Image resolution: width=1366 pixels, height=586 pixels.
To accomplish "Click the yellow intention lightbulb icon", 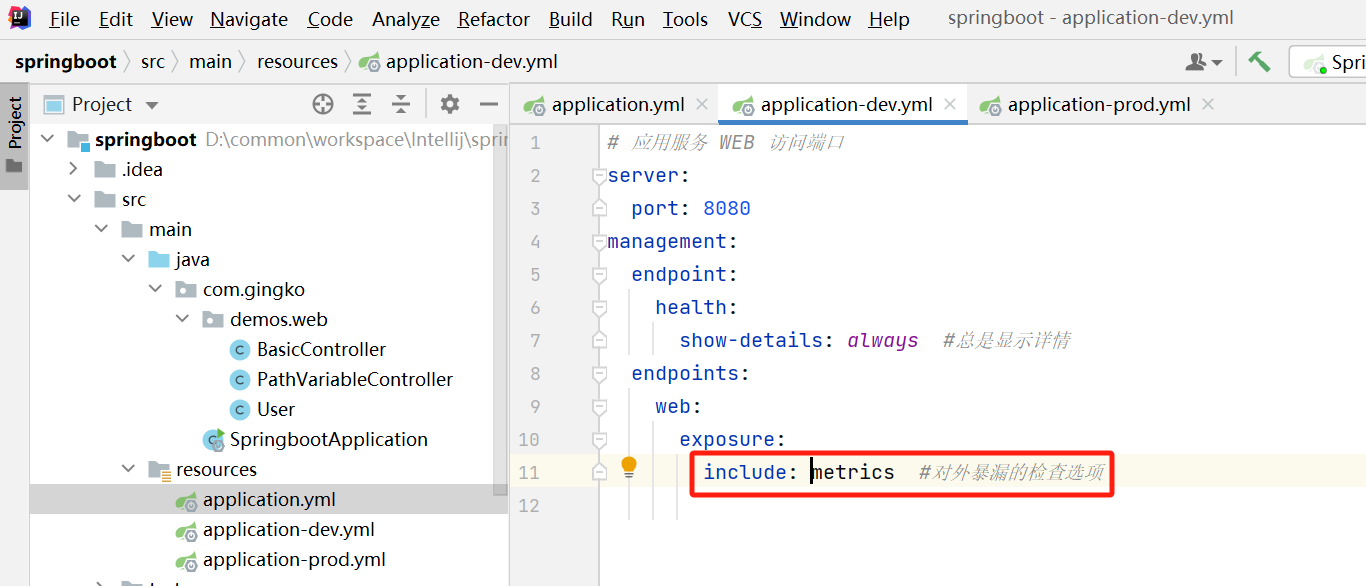I will click(x=629, y=467).
